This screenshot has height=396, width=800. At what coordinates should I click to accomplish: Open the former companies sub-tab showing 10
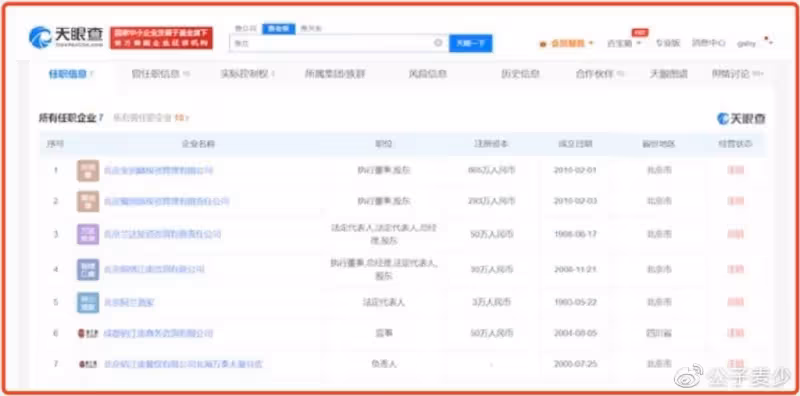151,118
